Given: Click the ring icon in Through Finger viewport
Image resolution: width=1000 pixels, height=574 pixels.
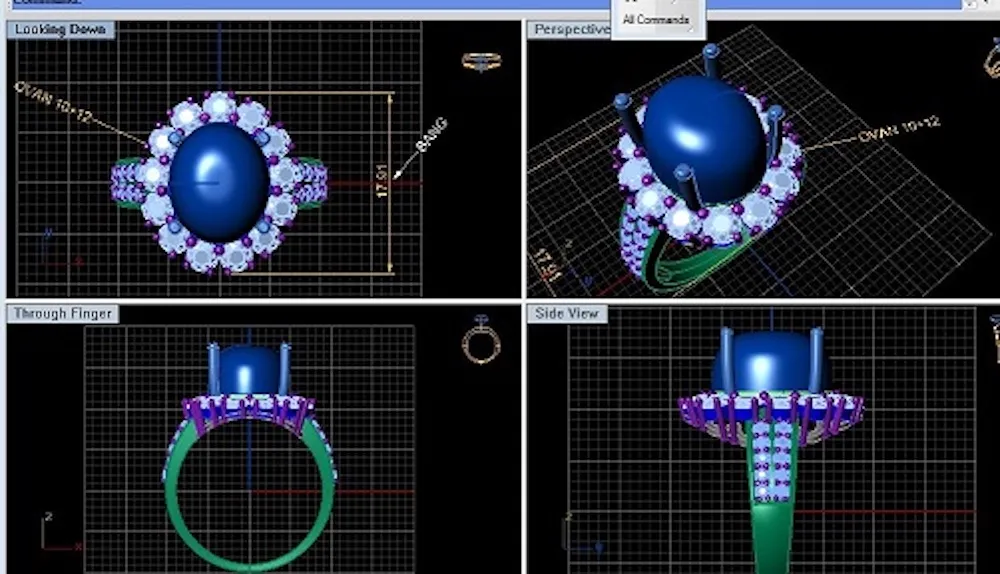Looking at the screenshot, I should pyautogui.click(x=481, y=341).
